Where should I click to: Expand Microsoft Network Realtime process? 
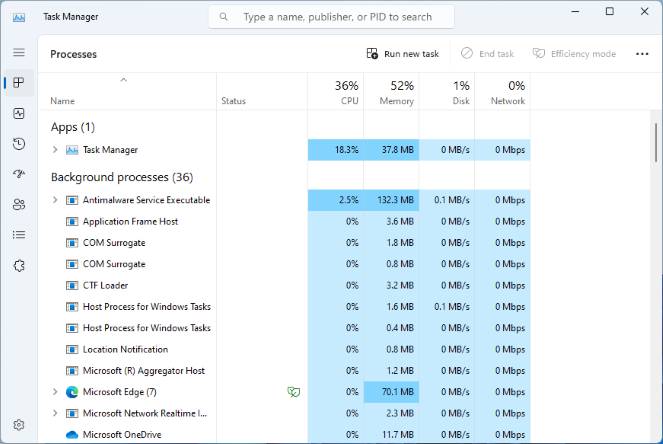coord(55,413)
